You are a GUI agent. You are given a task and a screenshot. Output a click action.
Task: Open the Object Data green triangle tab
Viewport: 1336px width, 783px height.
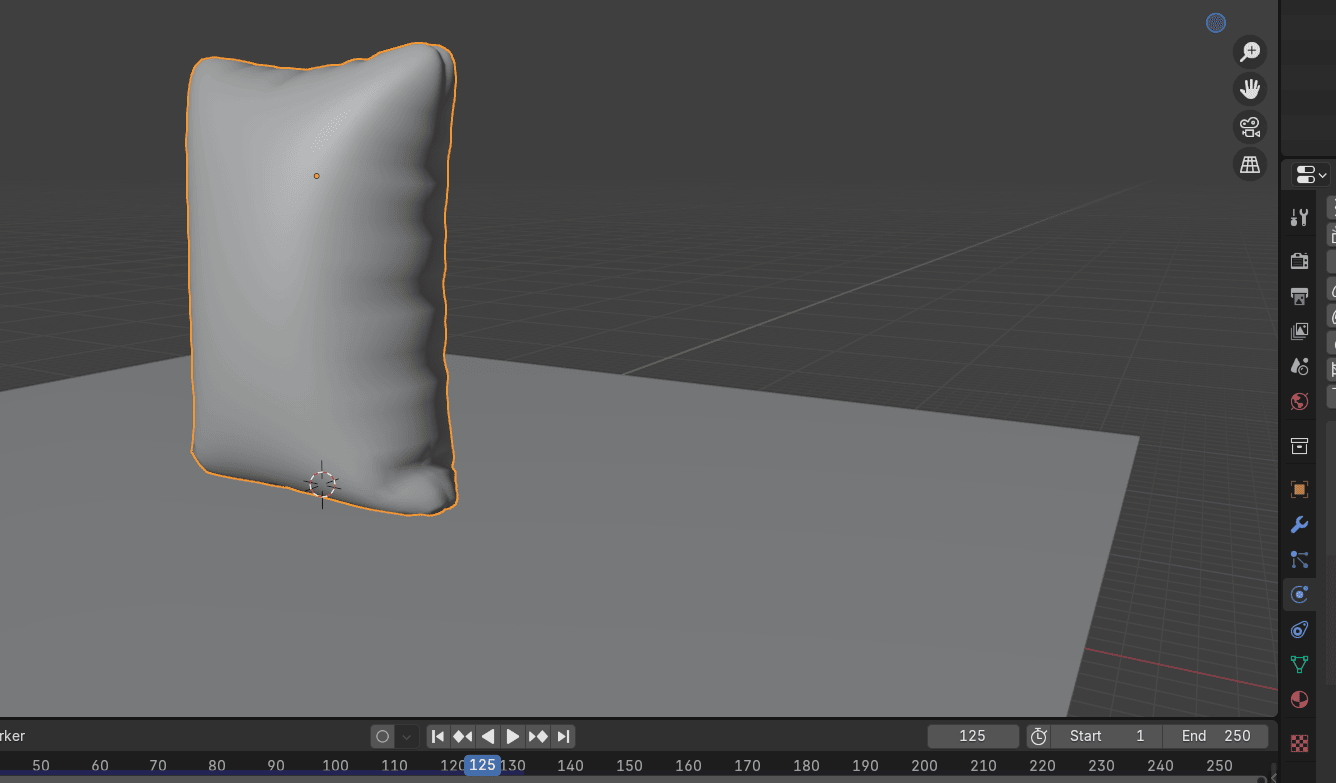click(1299, 664)
